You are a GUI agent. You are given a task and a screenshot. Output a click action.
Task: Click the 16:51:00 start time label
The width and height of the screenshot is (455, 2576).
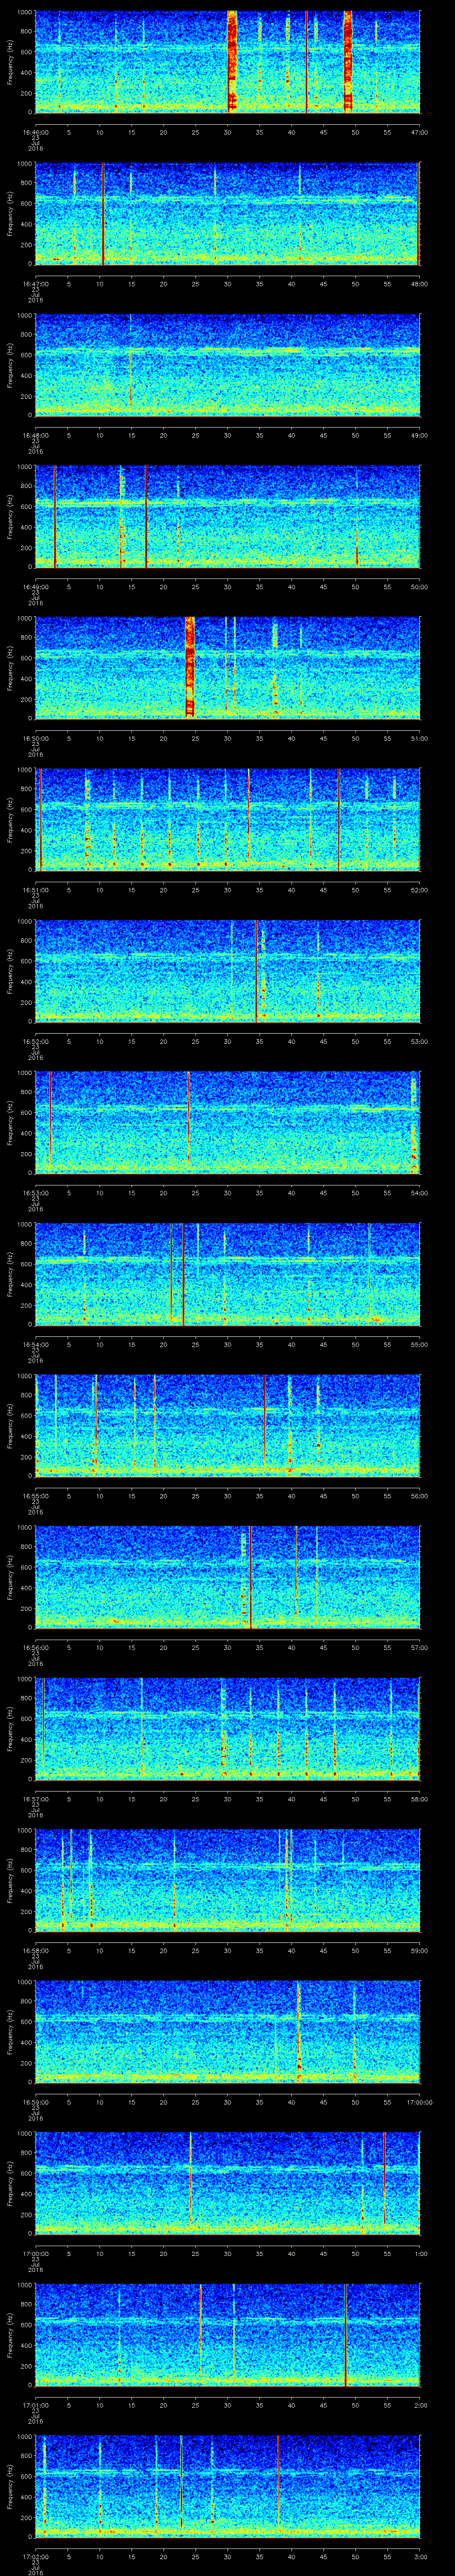[36, 890]
